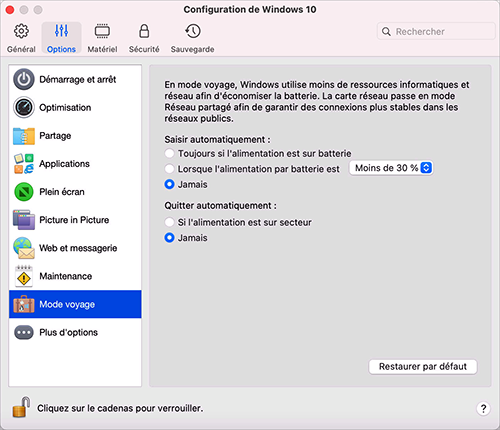Click into the Rechercher search field

click(x=436, y=32)
